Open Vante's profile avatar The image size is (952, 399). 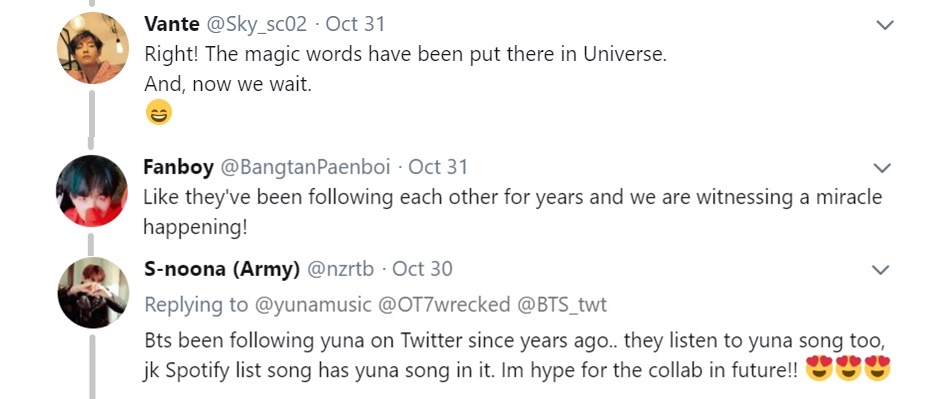[93, 48]
